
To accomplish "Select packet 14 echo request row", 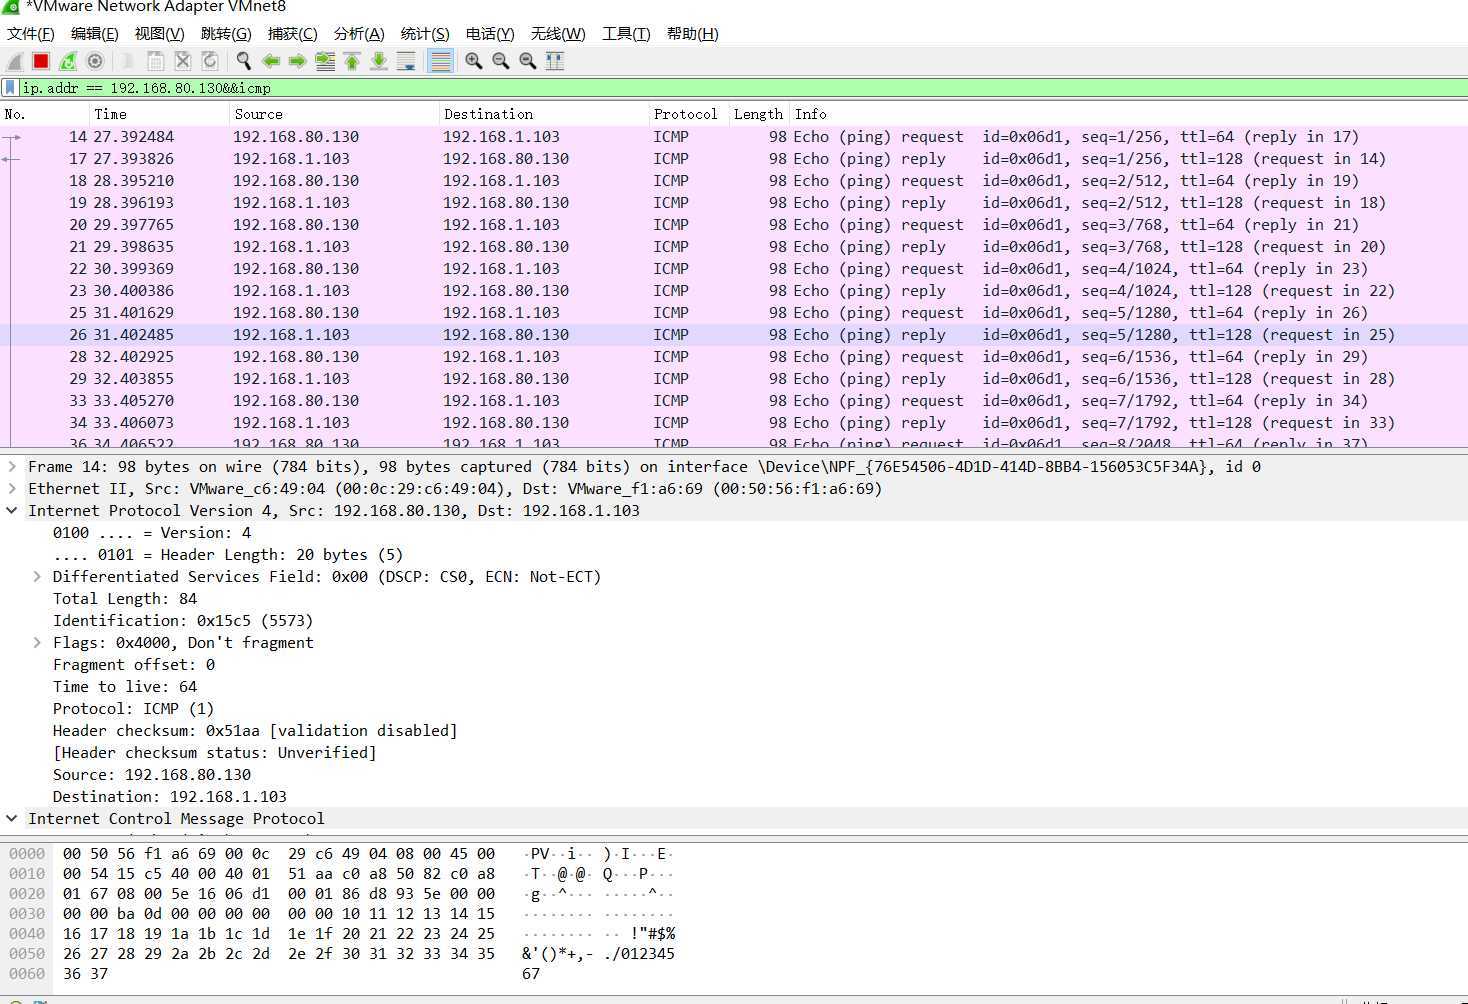I will click(x=734, y=136).
